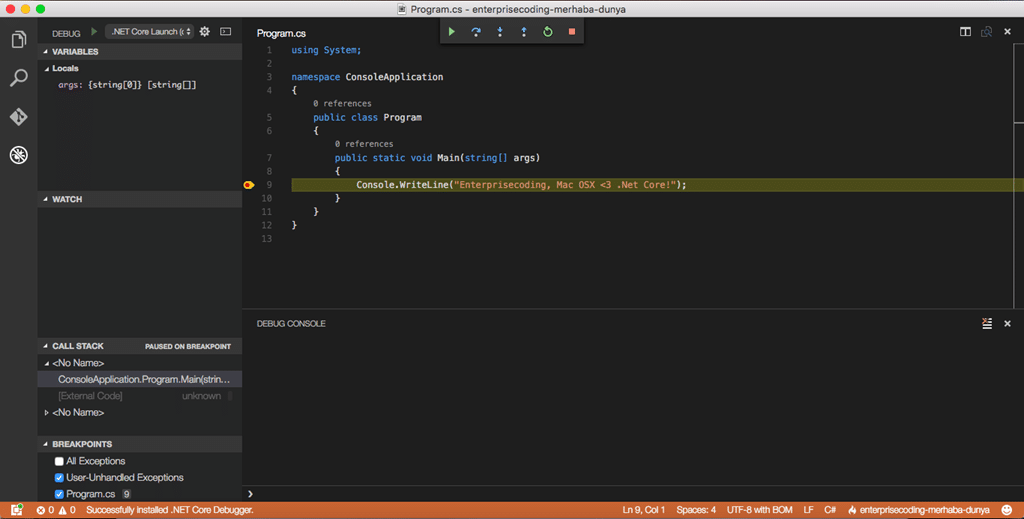1024x519 pixels.
Task: Stop debugging with red square
Action: coord(572,31)
